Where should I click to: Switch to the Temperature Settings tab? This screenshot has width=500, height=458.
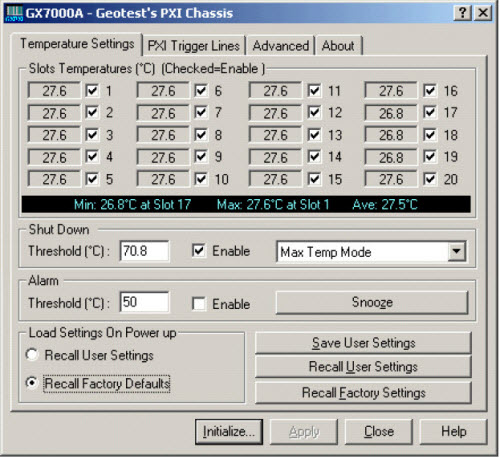click(77, 44)
